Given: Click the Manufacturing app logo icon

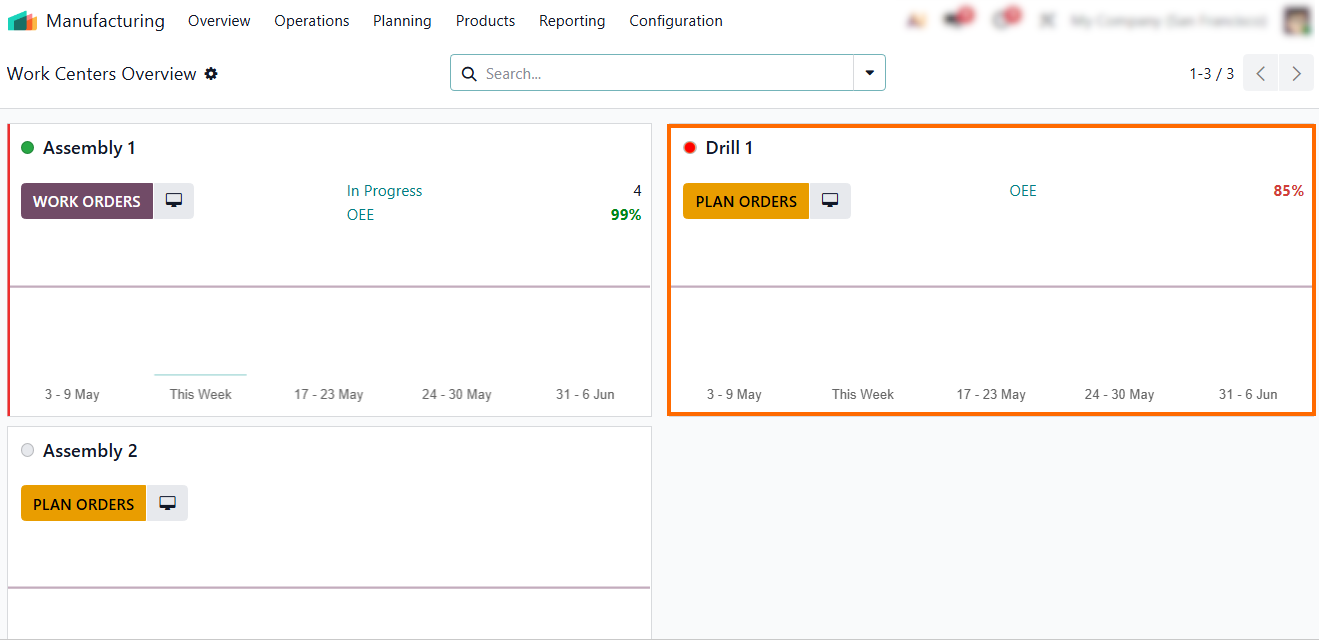Looking at the screenshot, I should click(x=22, y=21).
